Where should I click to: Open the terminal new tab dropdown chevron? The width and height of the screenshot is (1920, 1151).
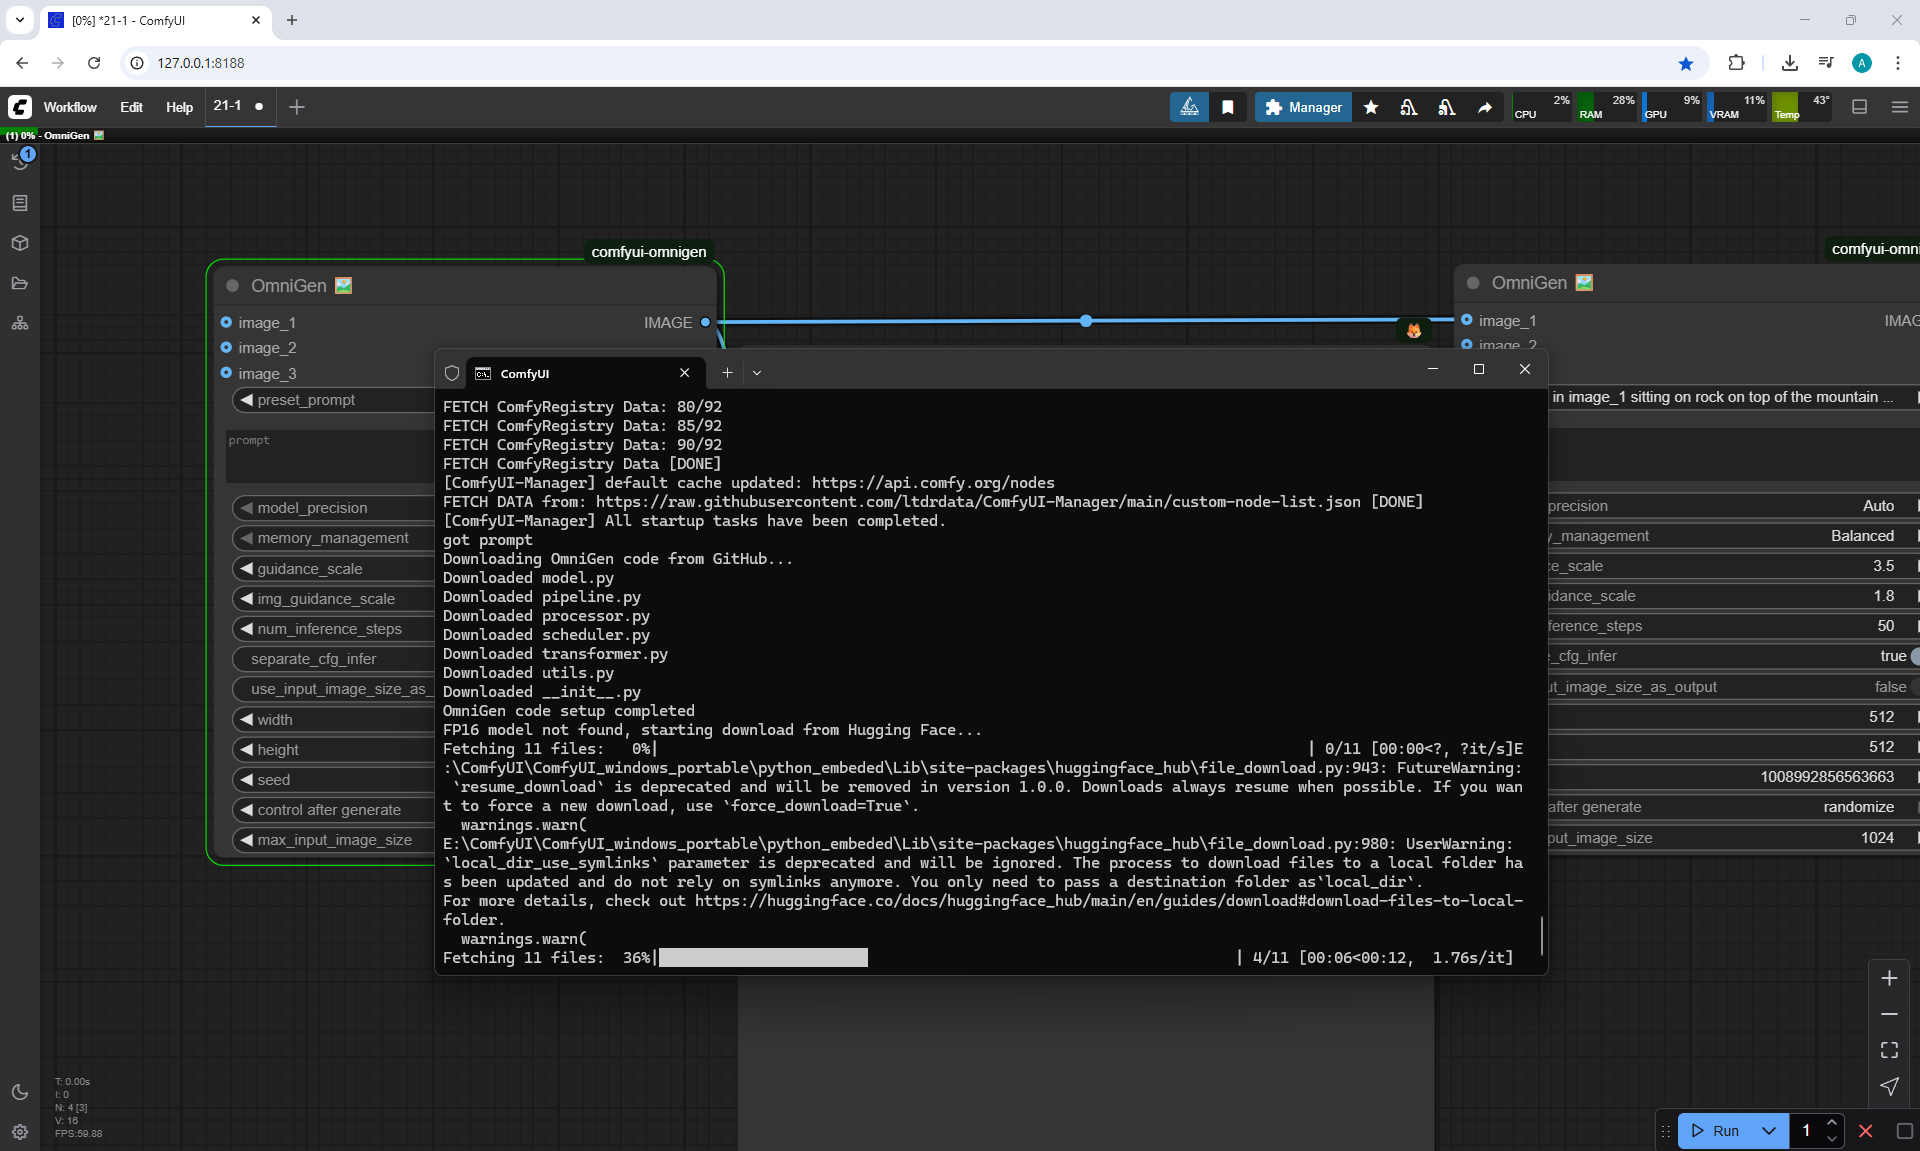(757, 373)
